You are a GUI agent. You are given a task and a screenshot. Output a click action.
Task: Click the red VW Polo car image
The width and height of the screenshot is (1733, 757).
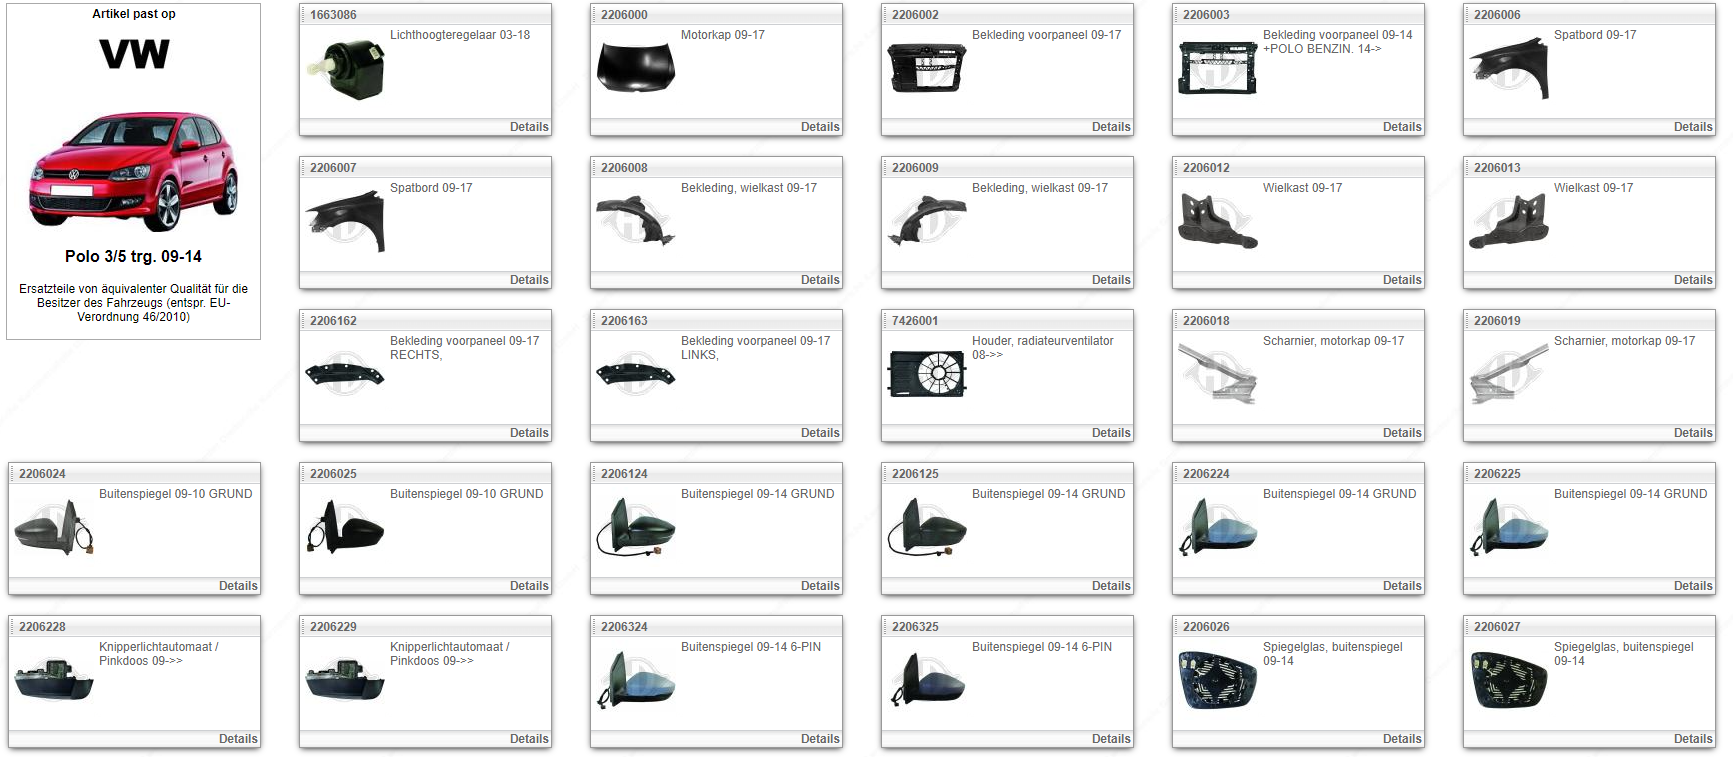pyautogui.click(x=134, y=171)
